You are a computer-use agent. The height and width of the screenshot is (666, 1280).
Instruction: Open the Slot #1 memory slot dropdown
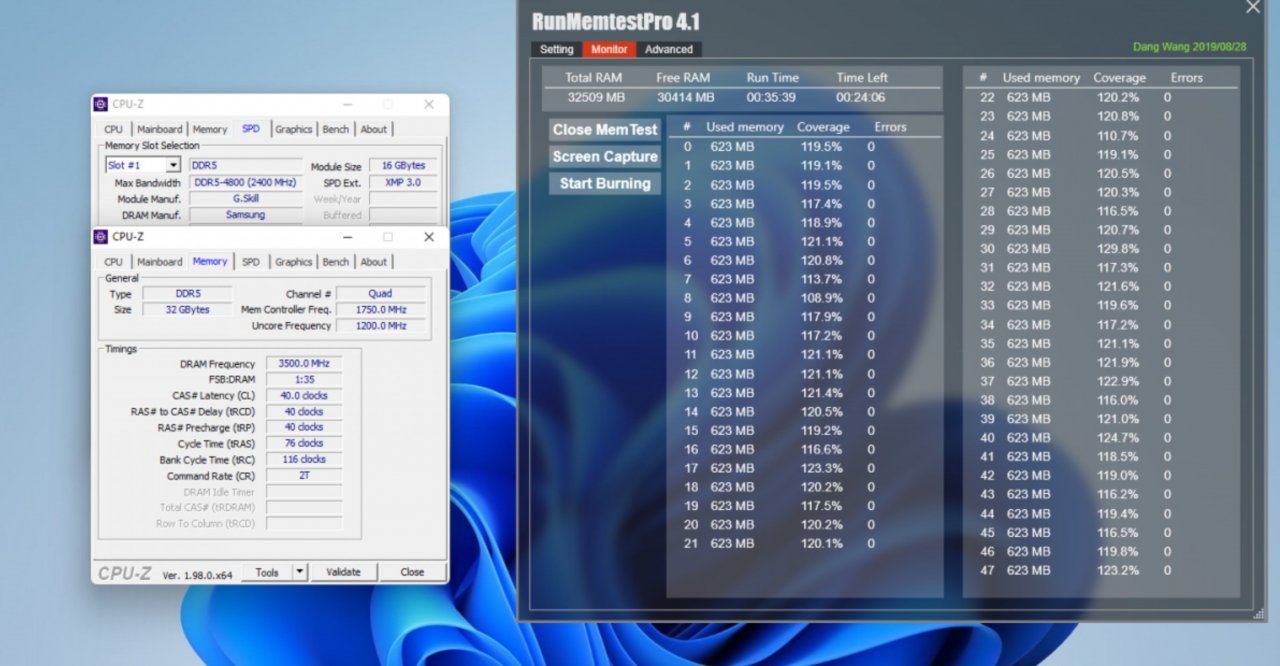(x=173, y=165)
